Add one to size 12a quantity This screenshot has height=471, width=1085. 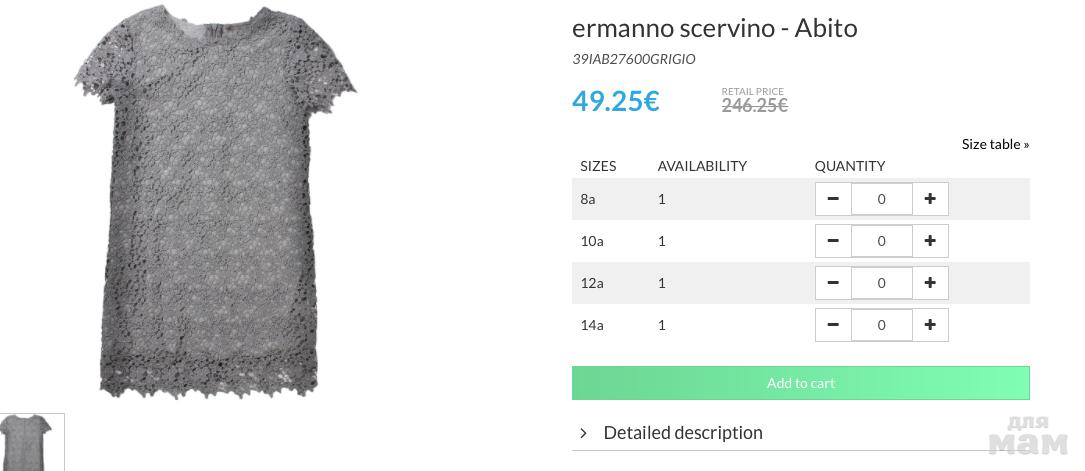(930, 283)
